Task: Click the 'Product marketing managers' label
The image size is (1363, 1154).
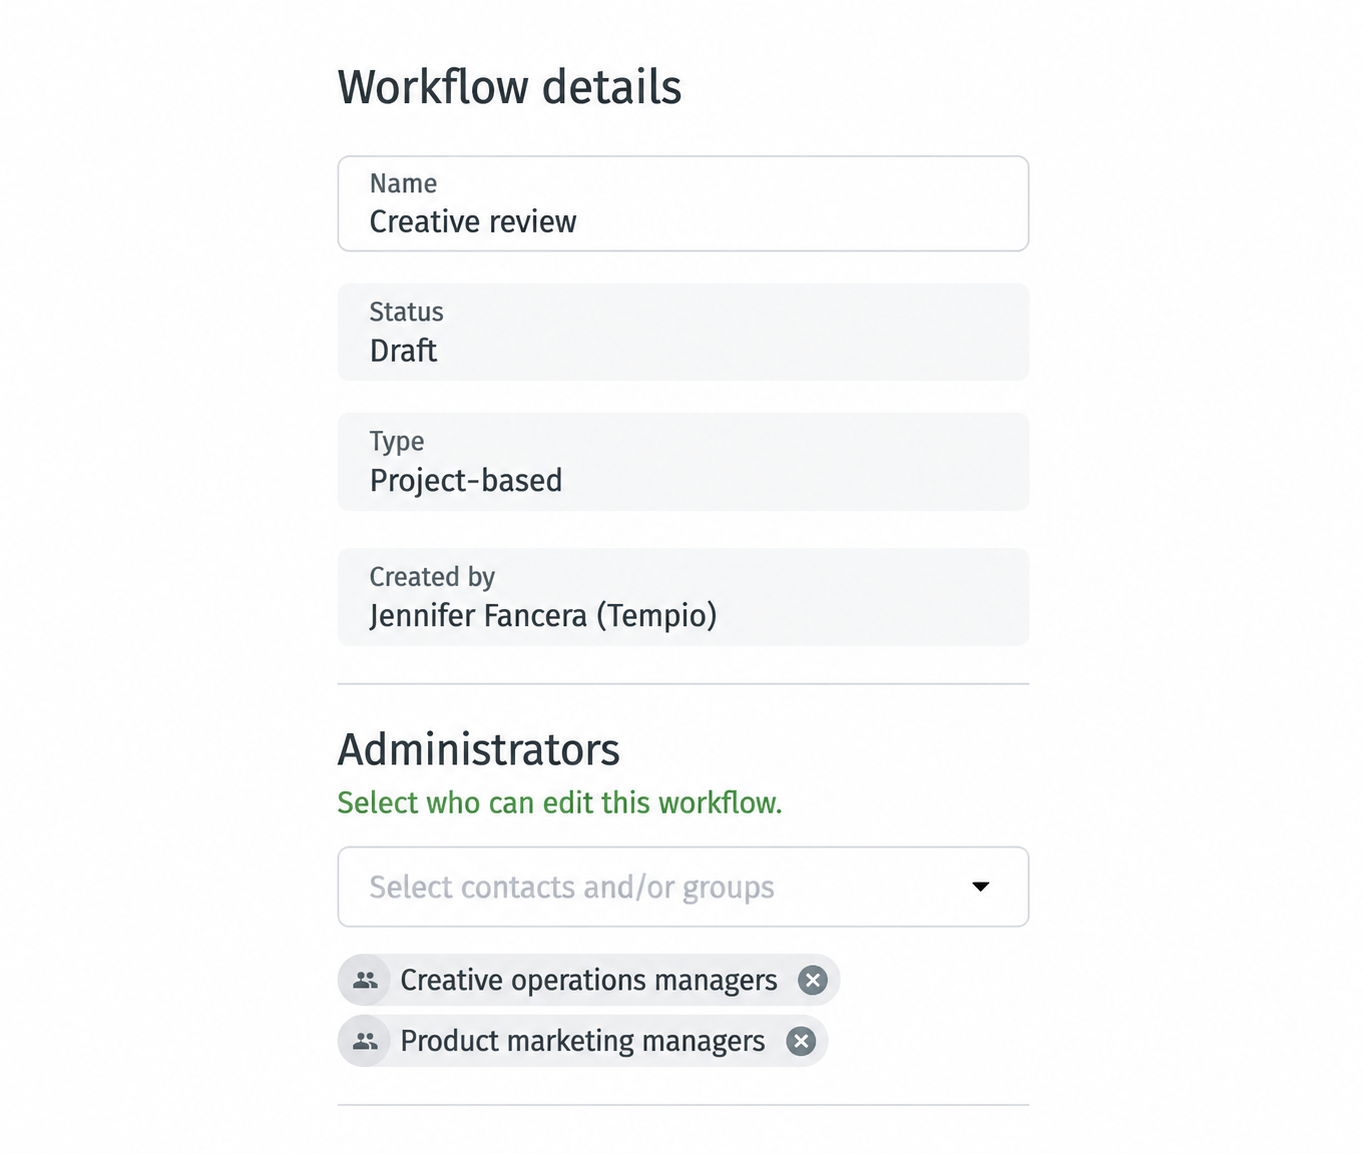Action: (582, 1041)
